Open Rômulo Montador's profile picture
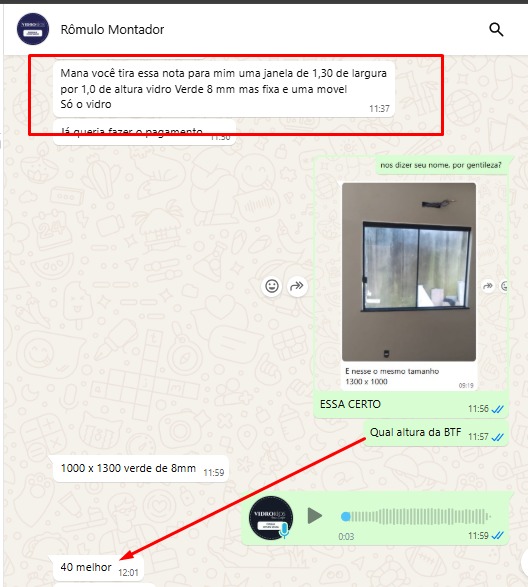Image resolution: width=528 pixels, height=587 pixels. point(33,29)
